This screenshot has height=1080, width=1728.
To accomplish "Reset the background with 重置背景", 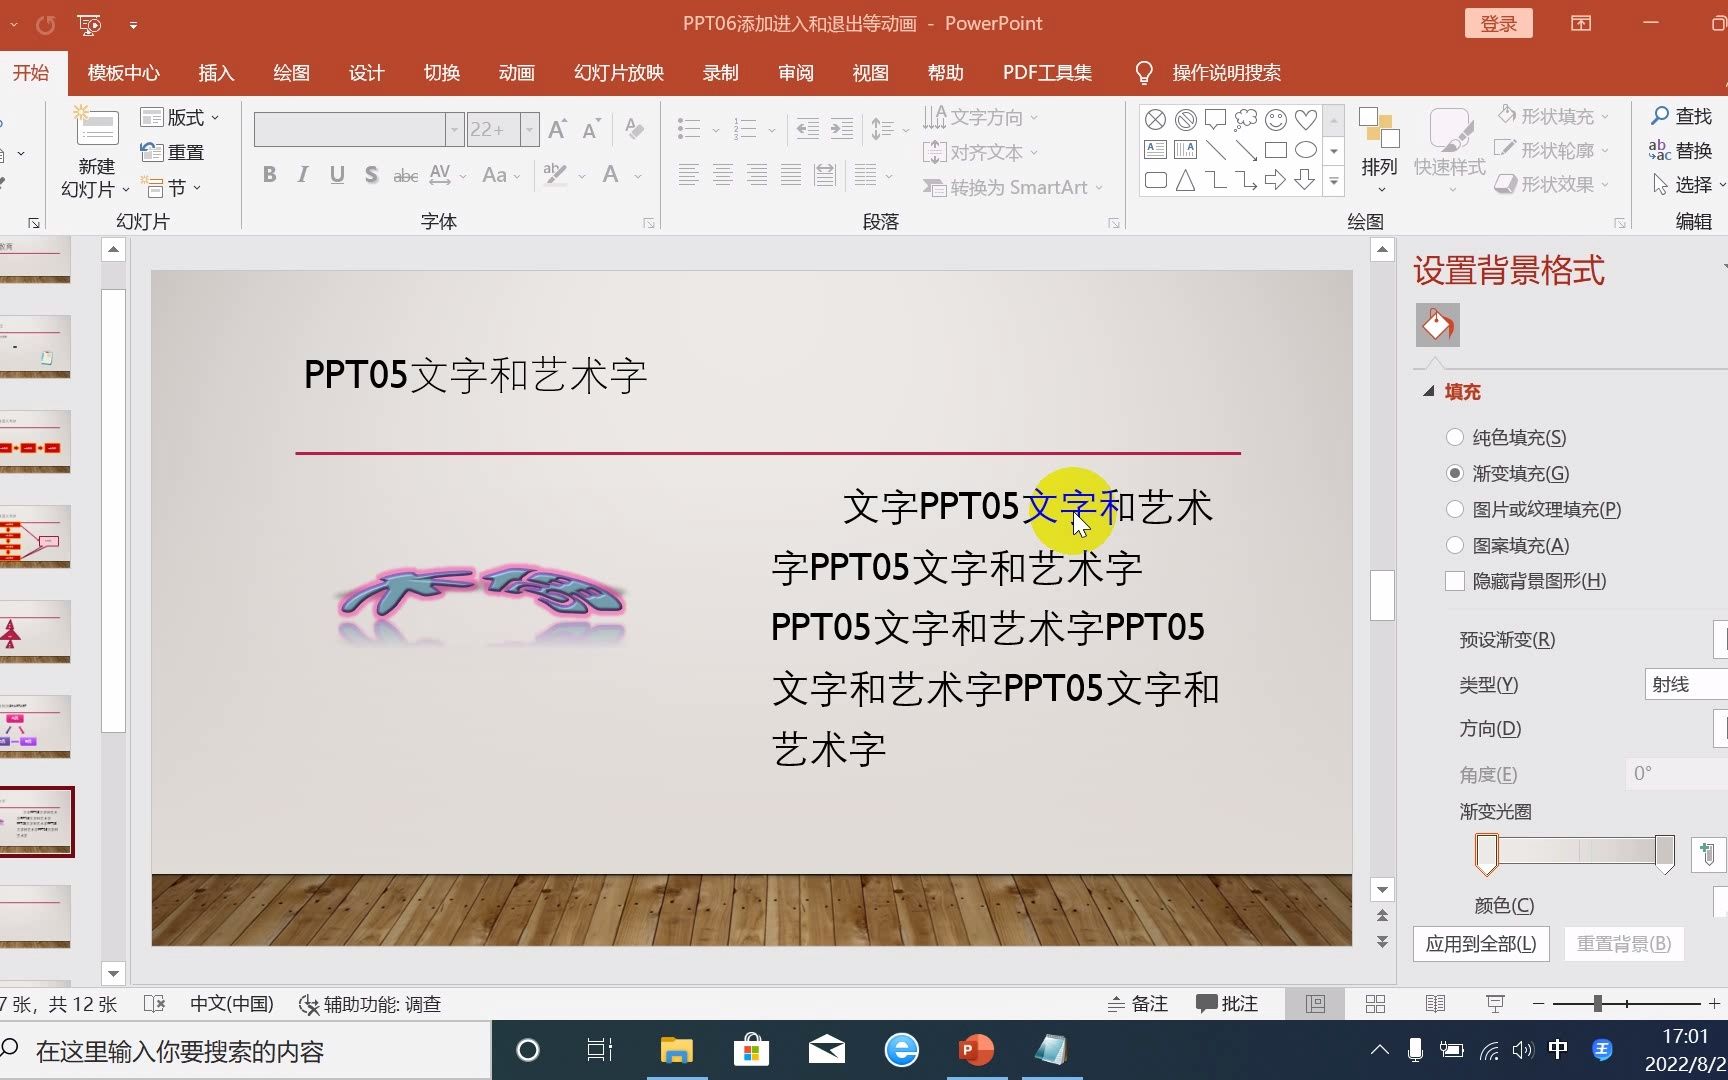I will click(1623, 943).
